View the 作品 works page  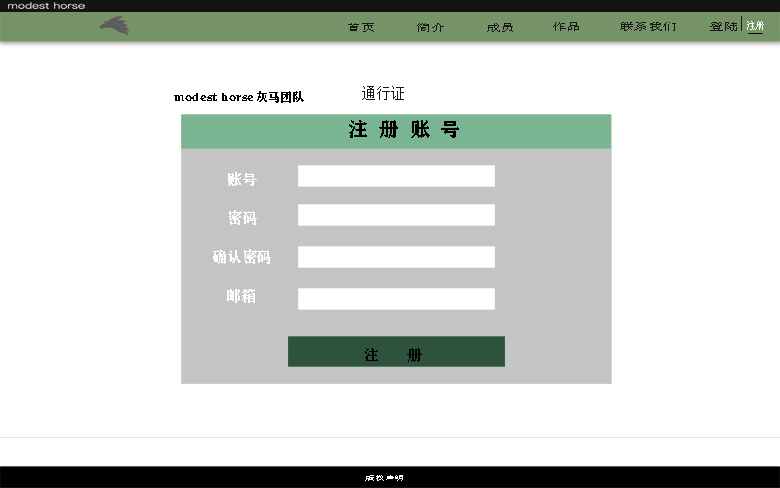566,27
